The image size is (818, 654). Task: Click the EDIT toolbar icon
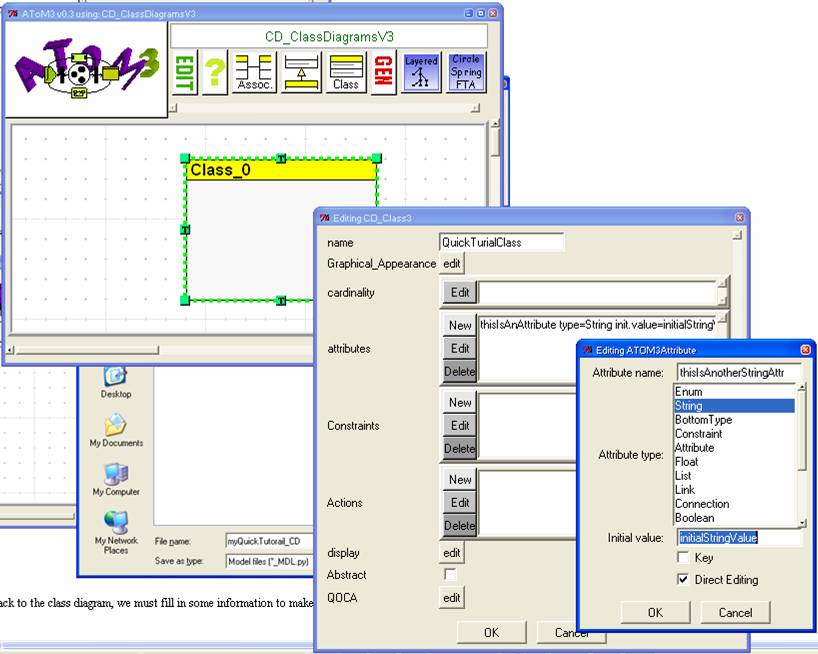[185, 74]
